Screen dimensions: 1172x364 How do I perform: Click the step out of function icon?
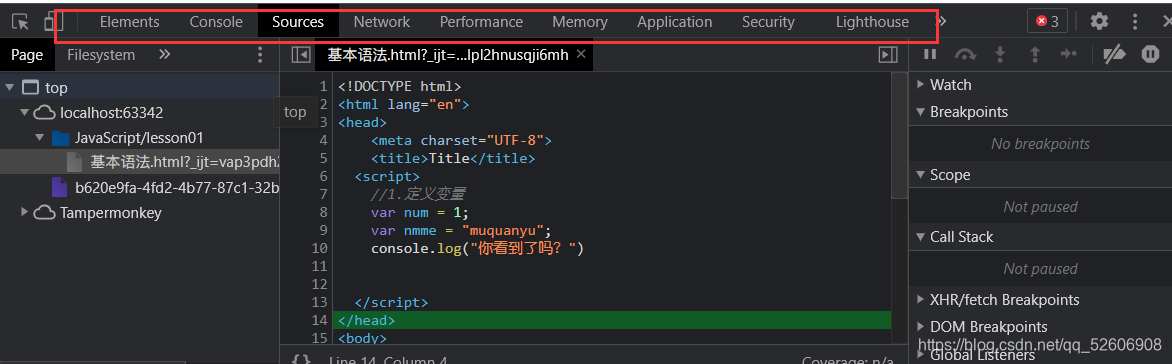(x=1035, y=54)
